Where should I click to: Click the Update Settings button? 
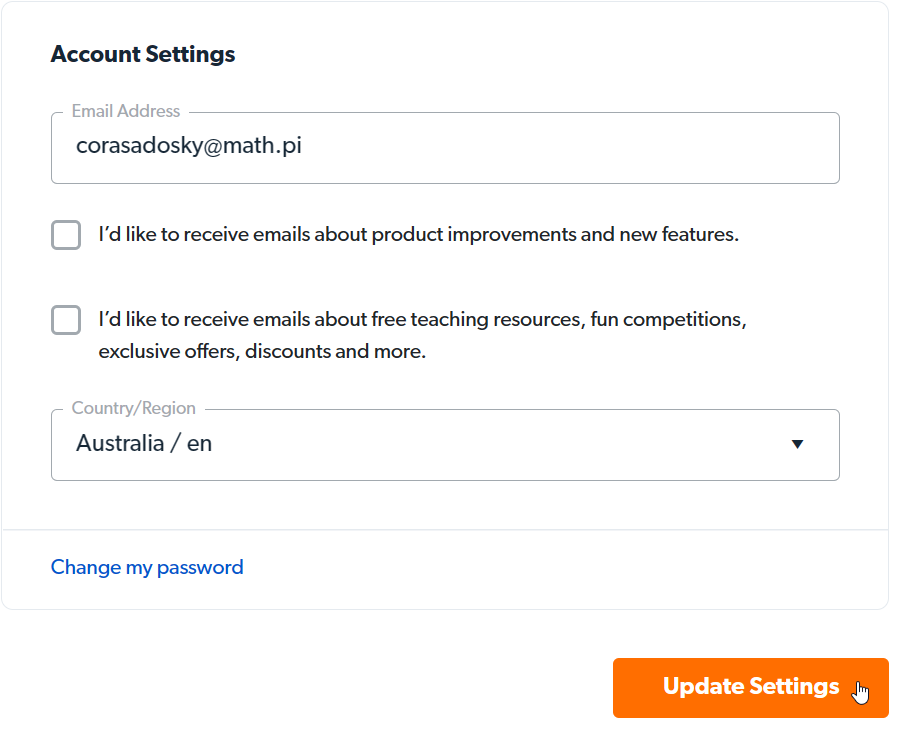750,687
